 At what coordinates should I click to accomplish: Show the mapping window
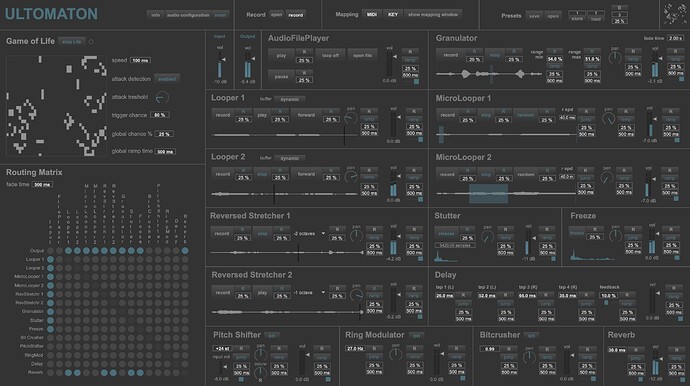(433, 15)
